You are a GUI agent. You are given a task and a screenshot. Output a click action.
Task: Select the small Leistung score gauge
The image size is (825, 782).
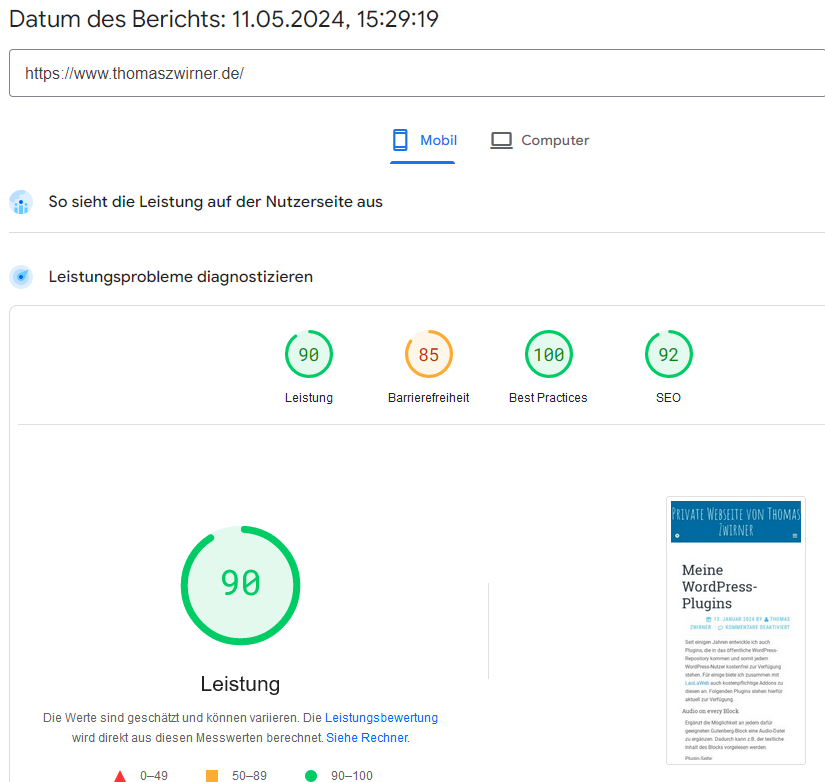(308, 354)
